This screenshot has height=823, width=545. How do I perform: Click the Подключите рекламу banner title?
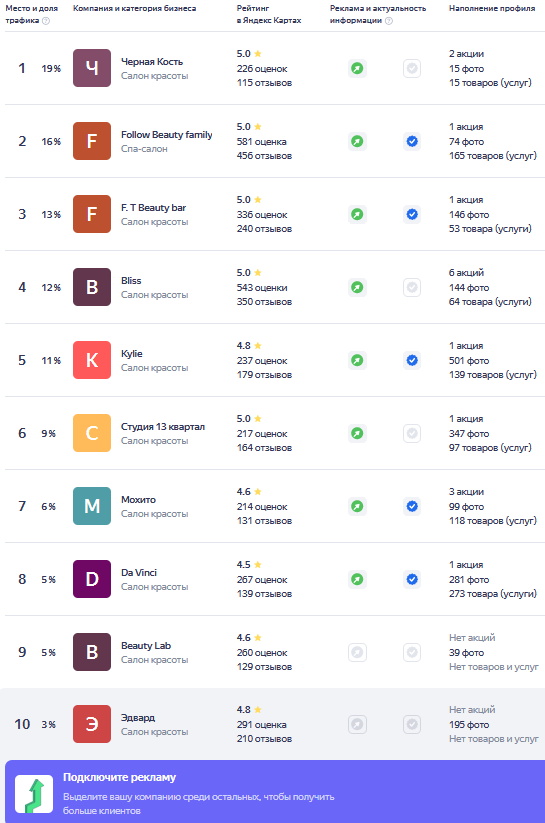pos(120,777)
